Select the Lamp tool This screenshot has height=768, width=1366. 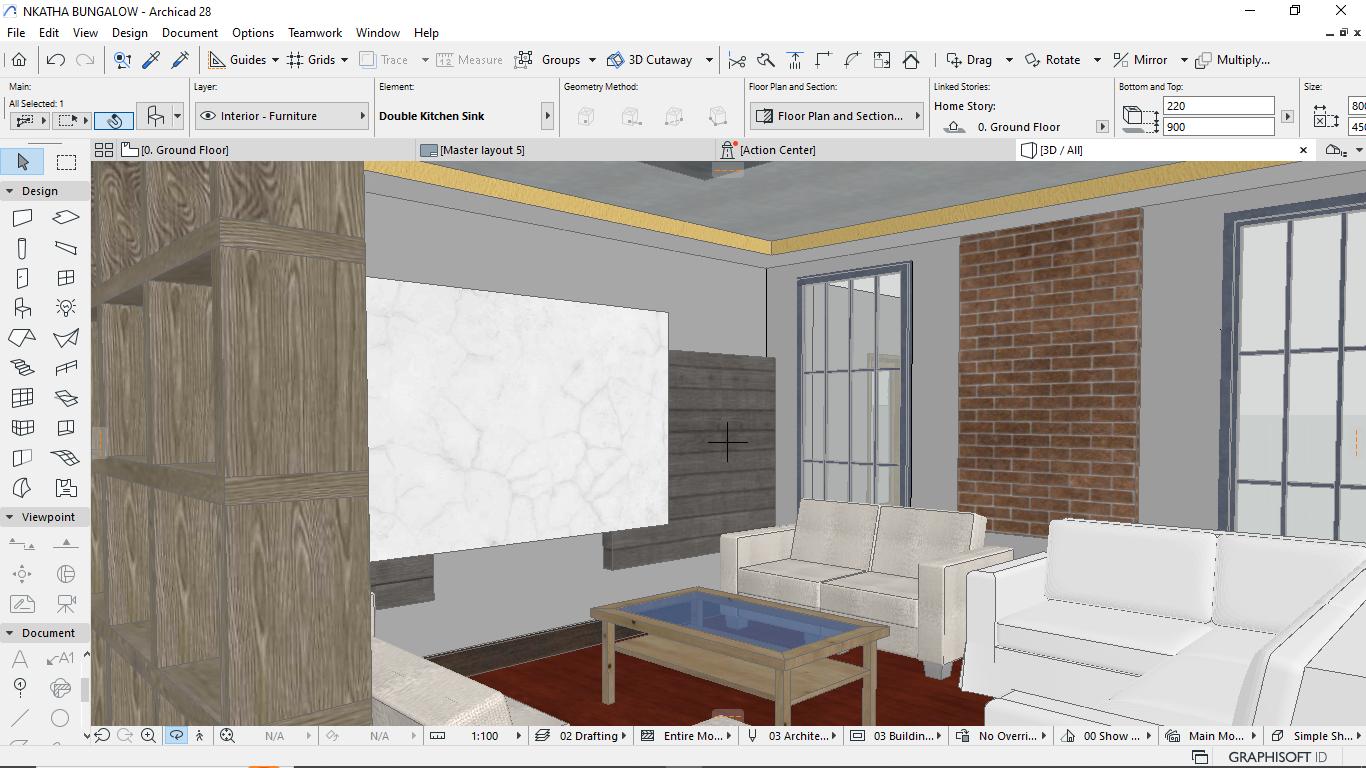coord(66,308)
